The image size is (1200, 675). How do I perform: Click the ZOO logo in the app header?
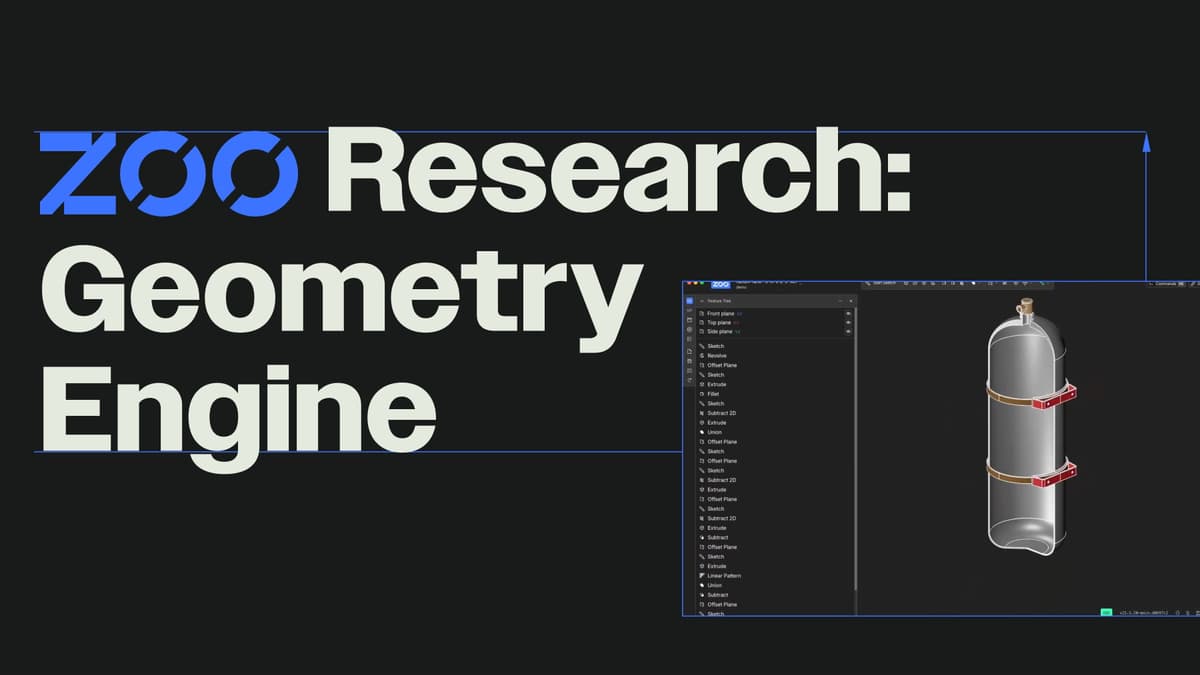720,285
